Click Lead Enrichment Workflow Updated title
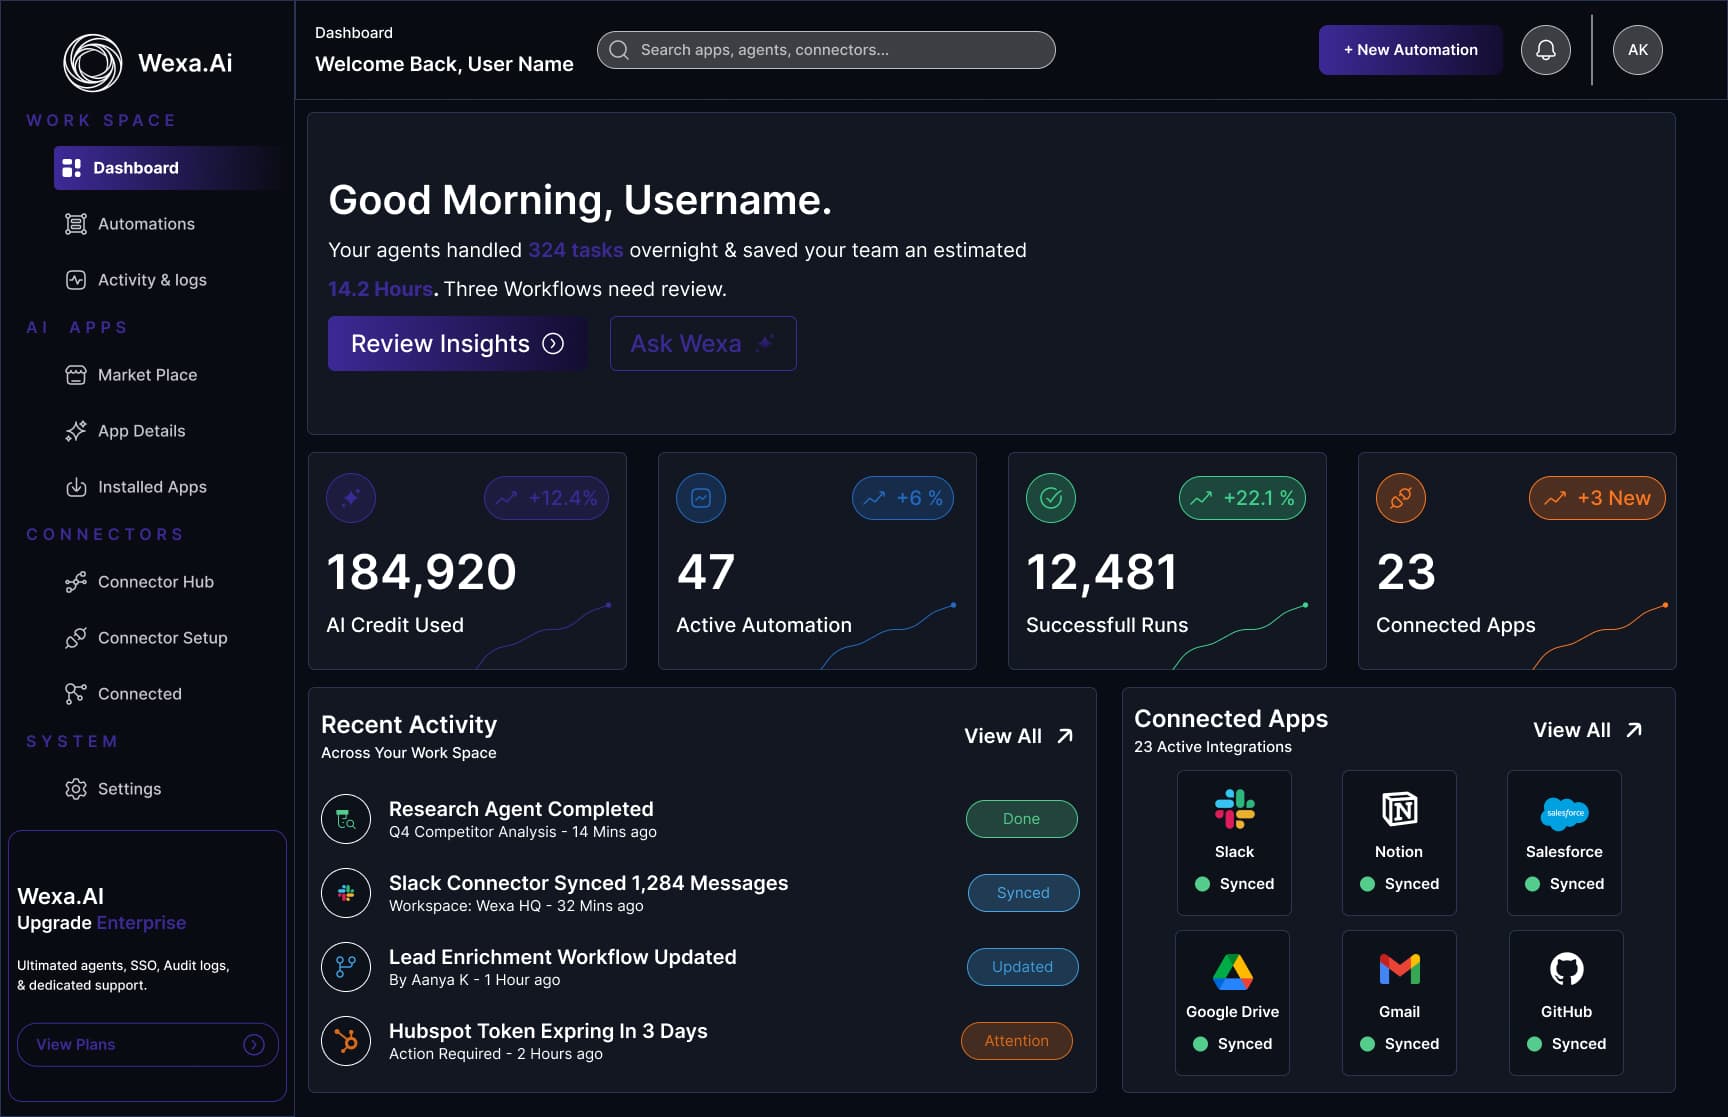The width and height of the screenshot is (1728, 1117). pos(563,957)
